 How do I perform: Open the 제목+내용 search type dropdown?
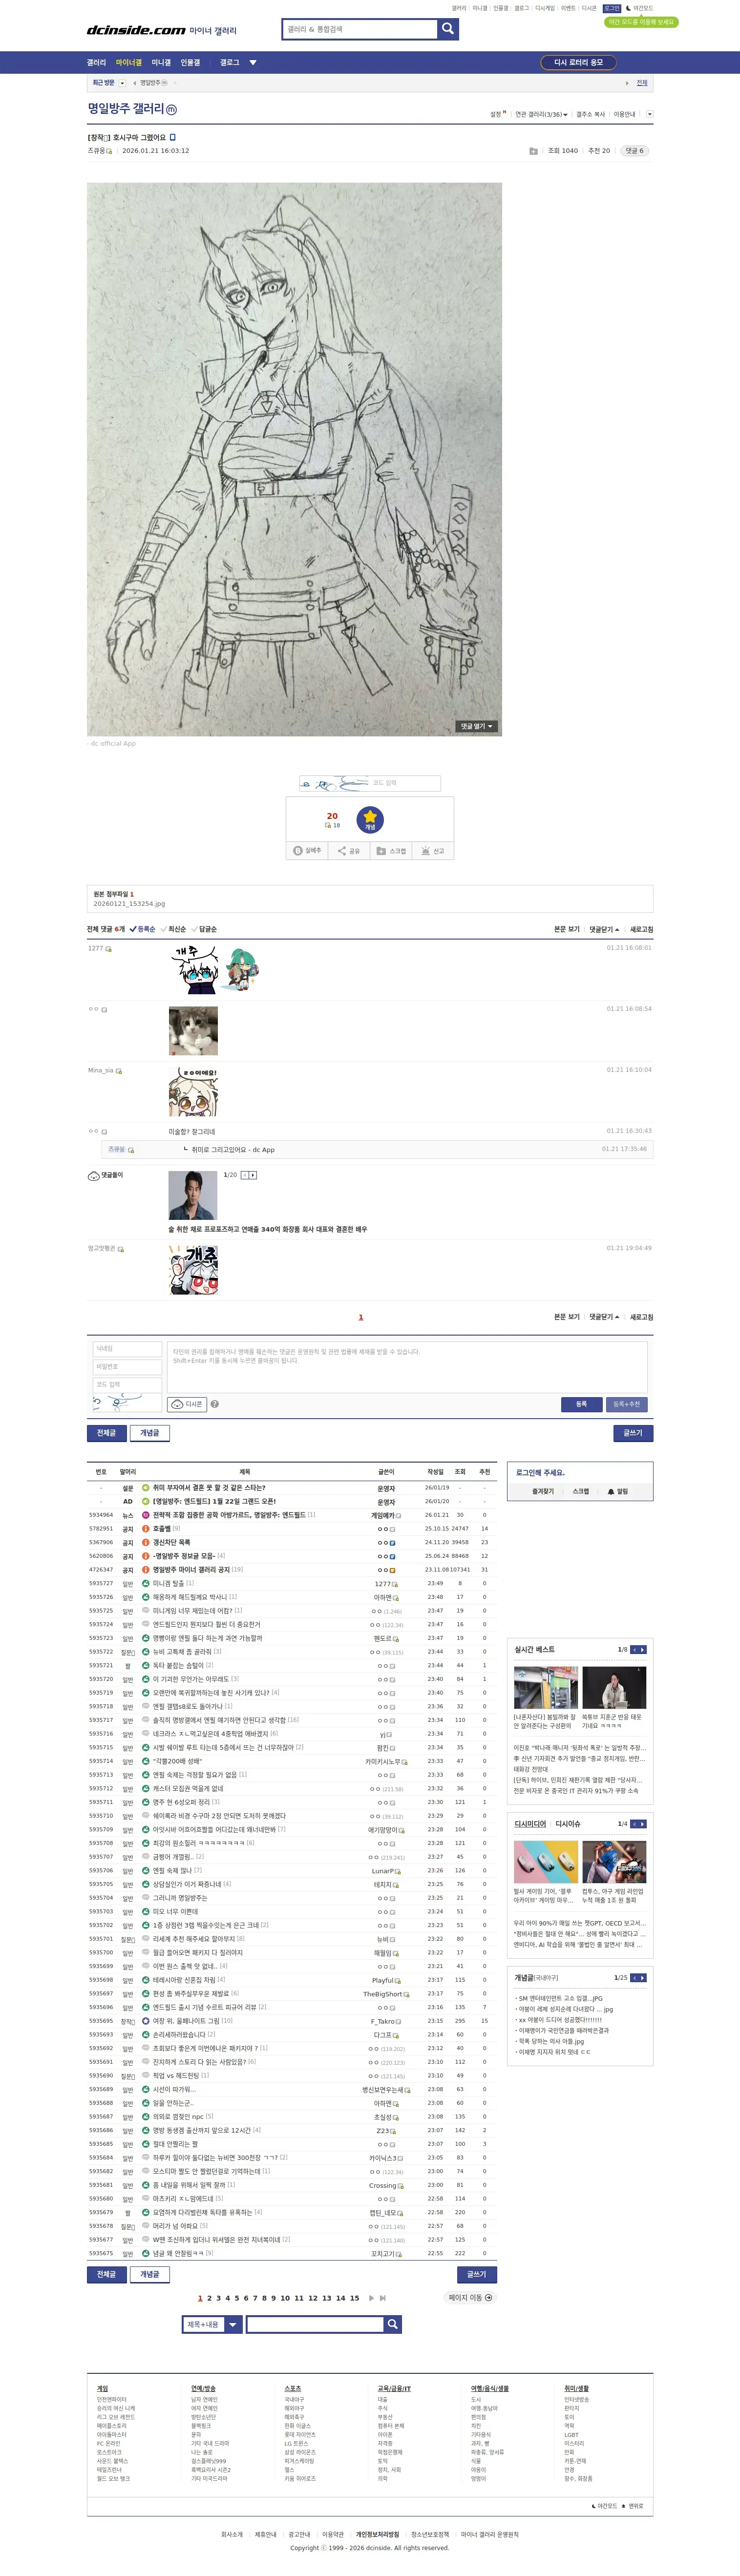(213, 2324)
